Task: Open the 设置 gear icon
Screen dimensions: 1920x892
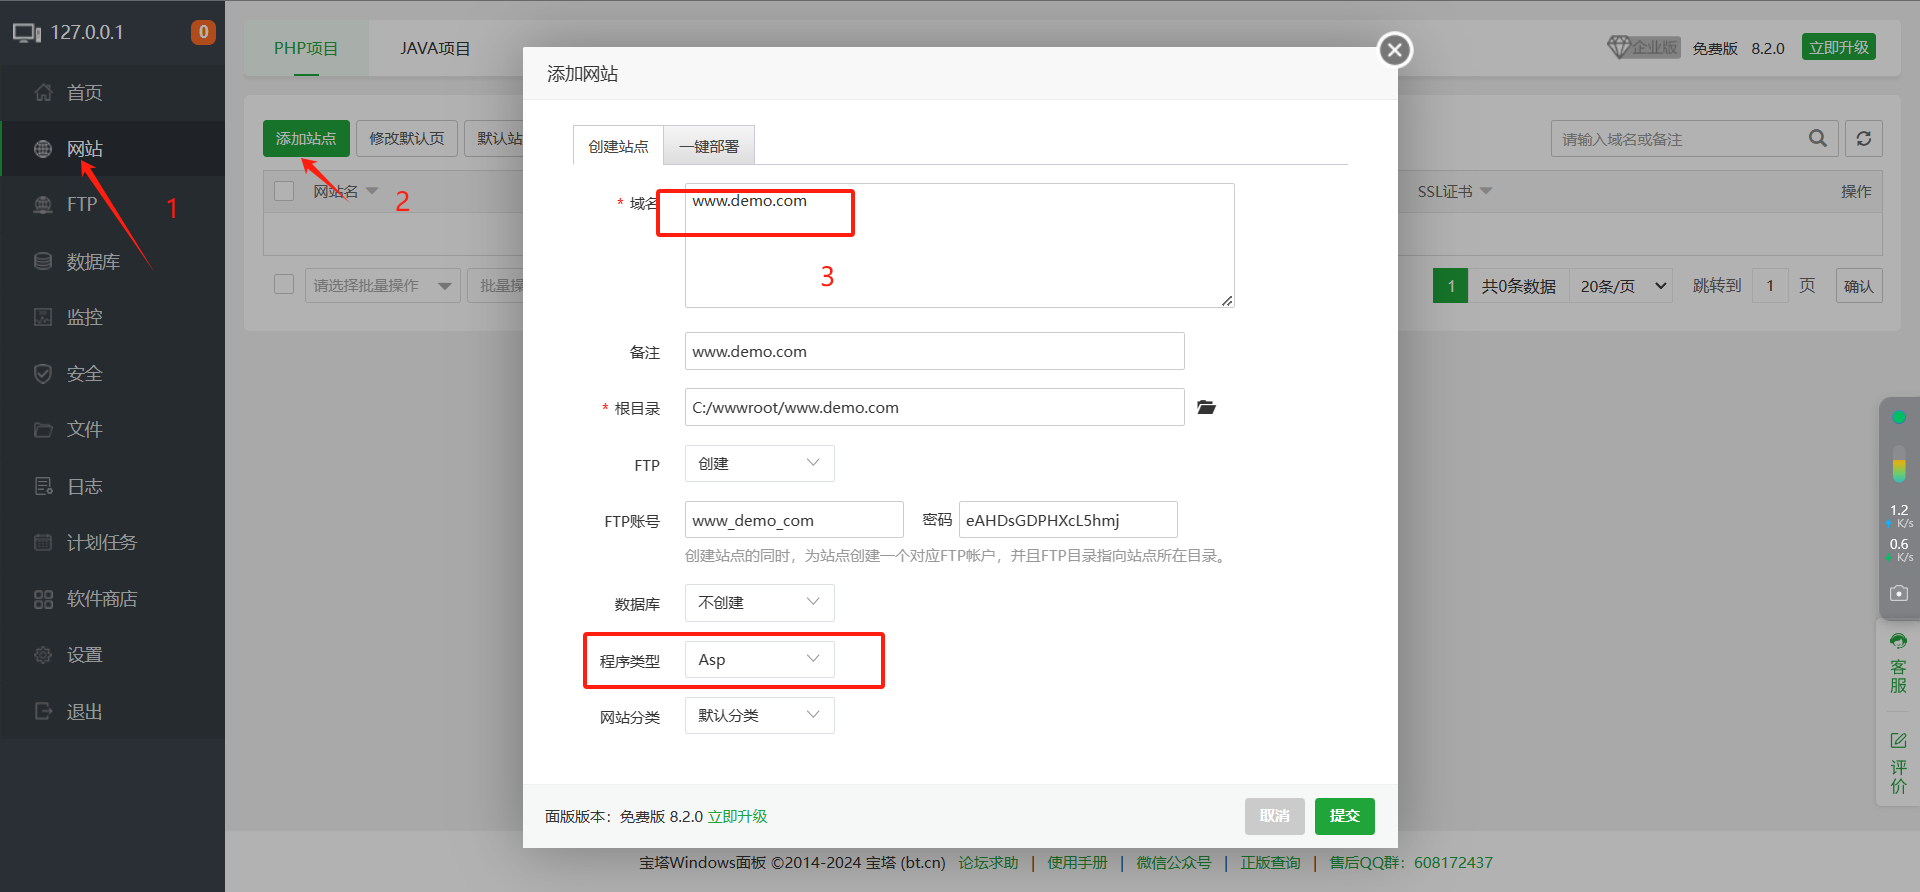Action: (x=43, y=655)
